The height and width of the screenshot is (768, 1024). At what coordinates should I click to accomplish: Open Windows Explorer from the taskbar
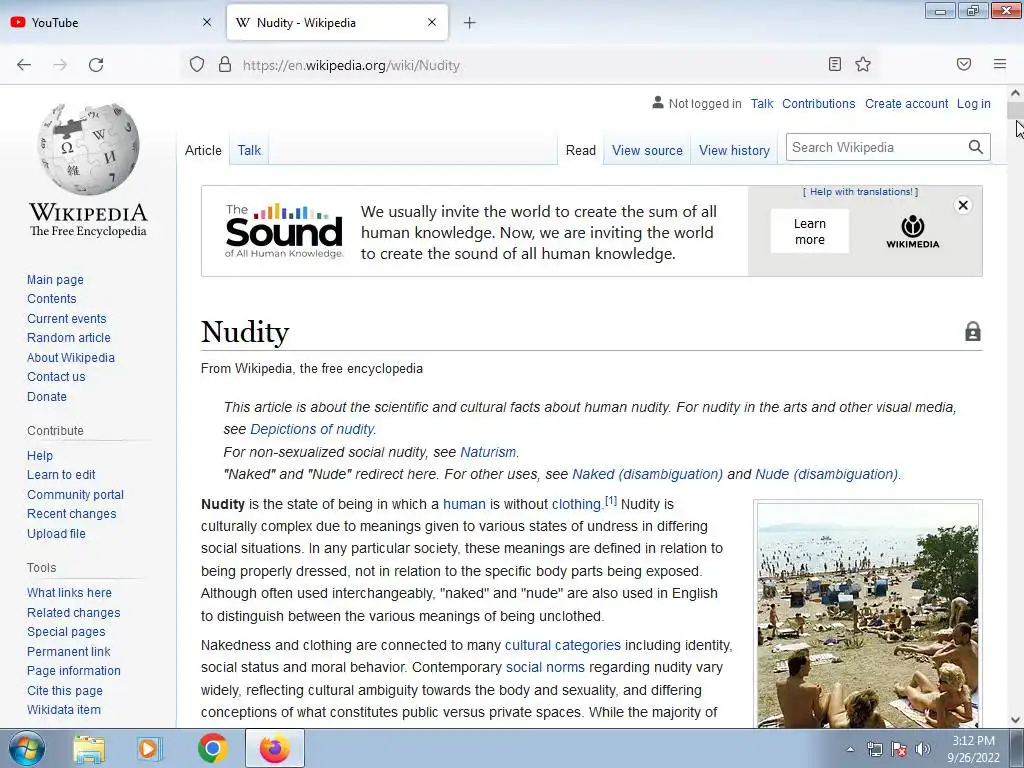tap(89, 749)
